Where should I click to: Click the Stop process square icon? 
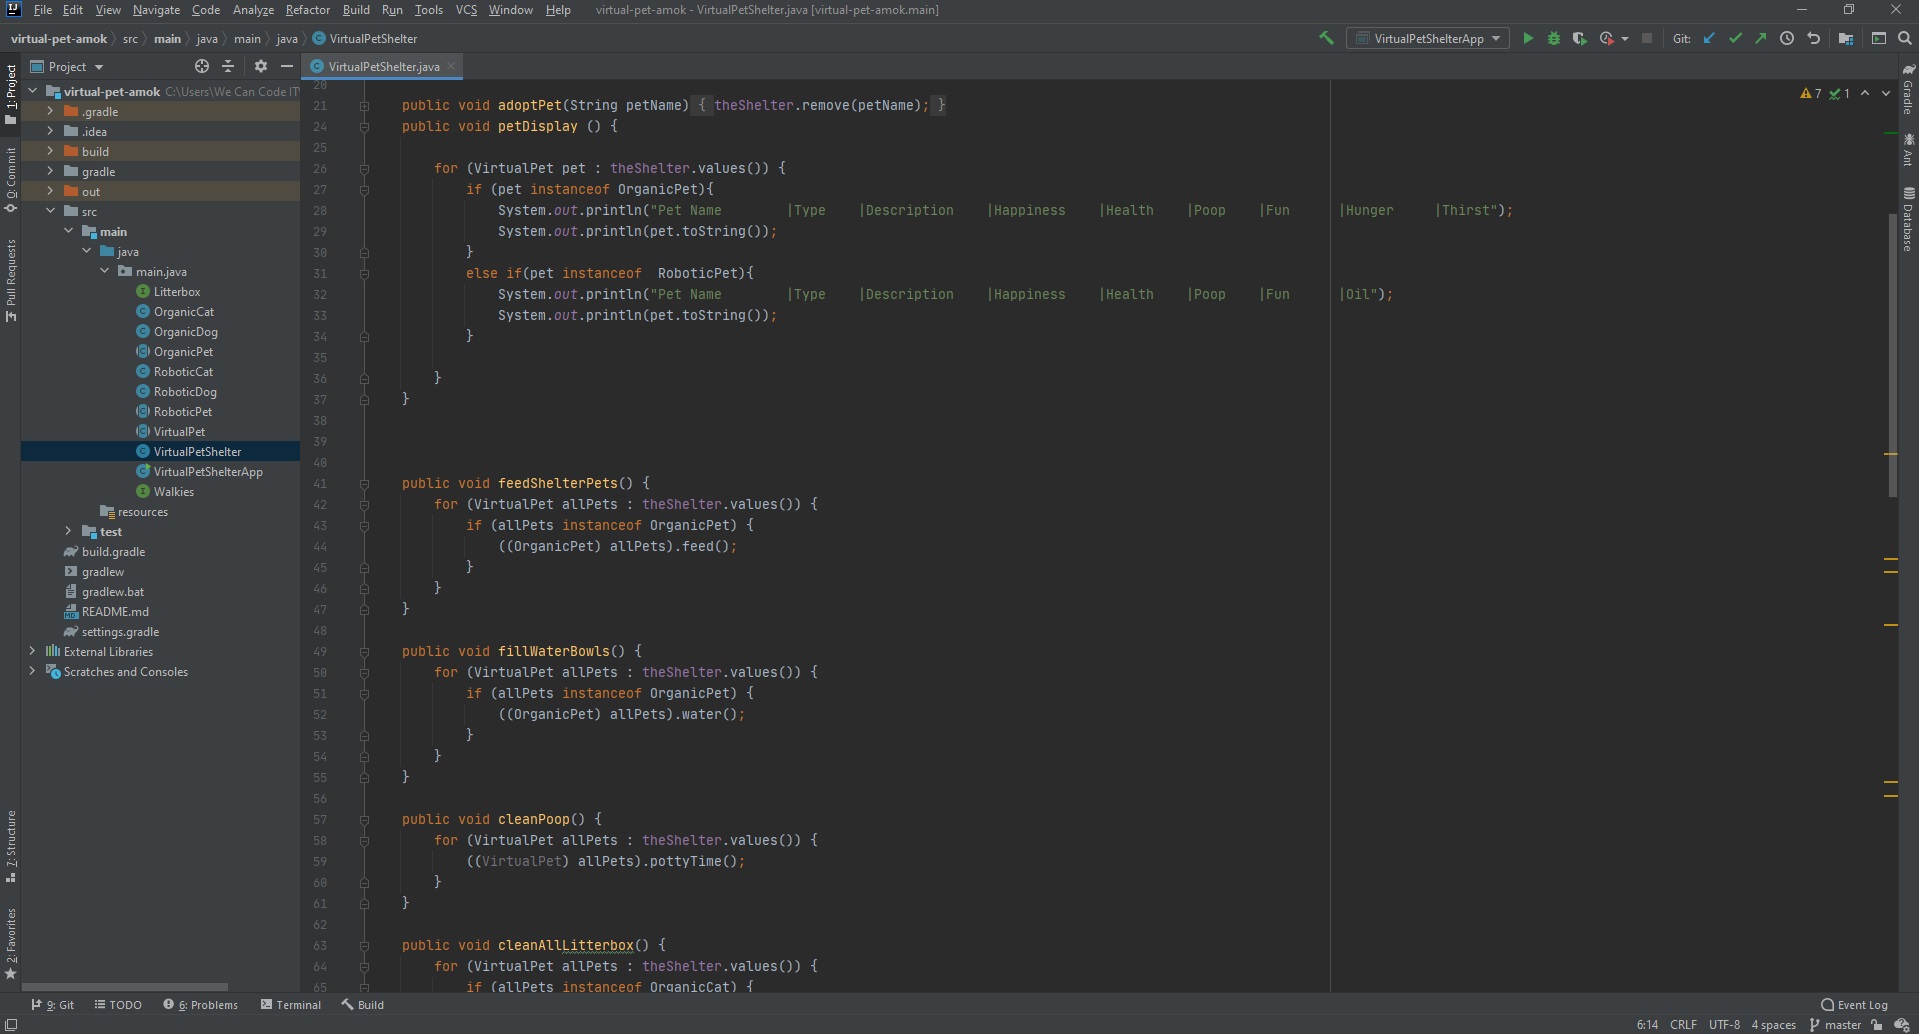(x=1646, y=38)
